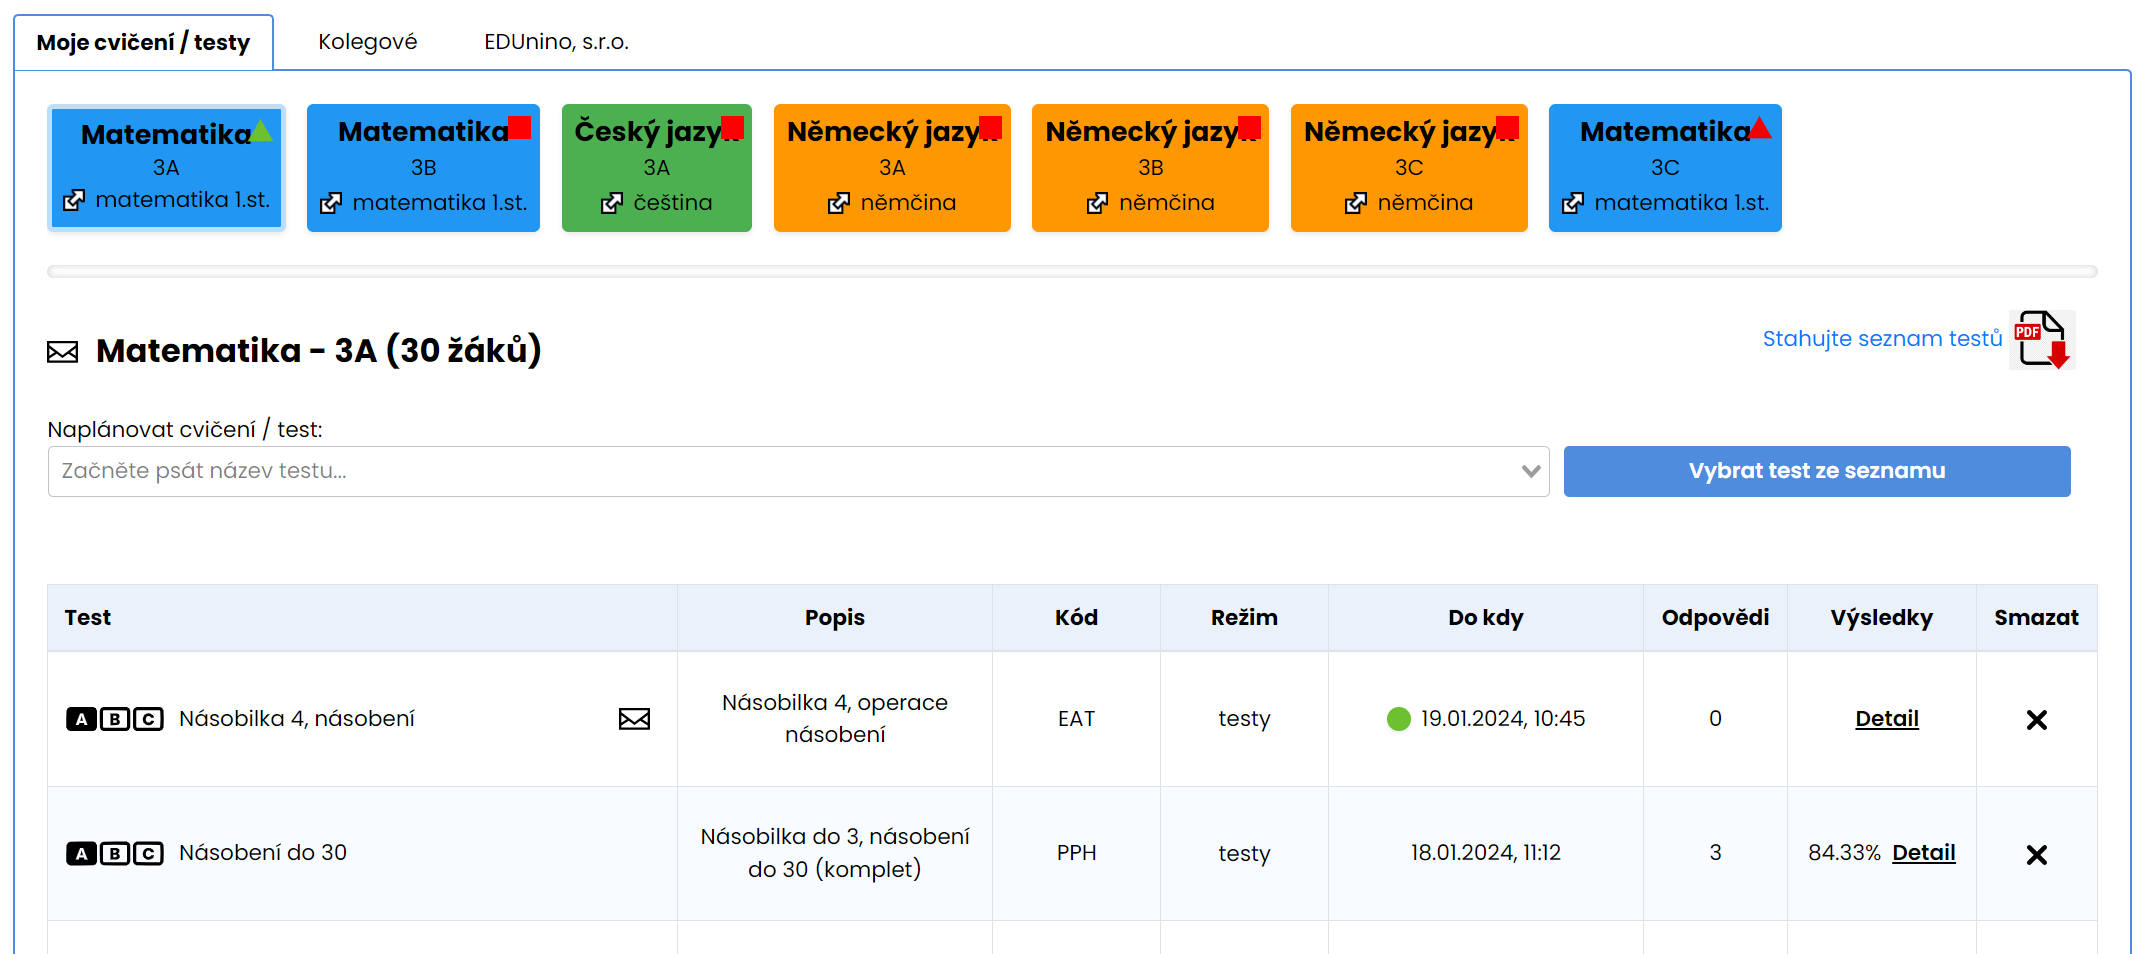
Task: Open external link icon on Matematika 3B card
Action: pos(331,203)
